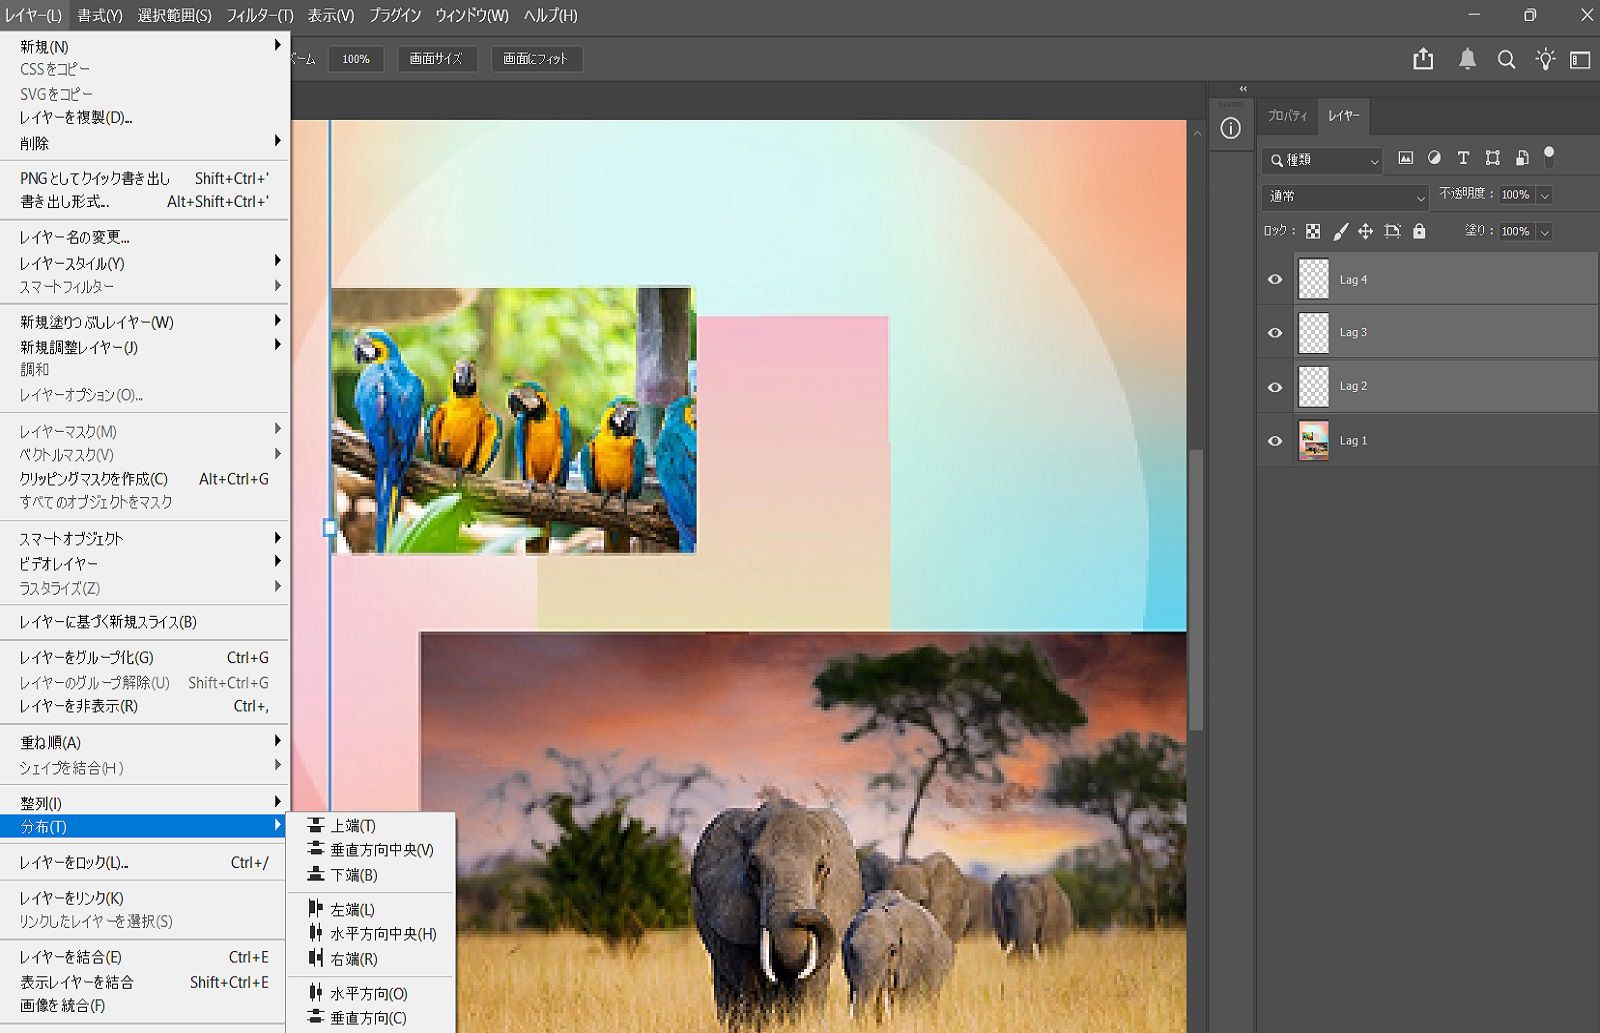Click the lock all padlock icon
The width and height of the screenshot is (1600, 1033).
tap(1419, 232)
